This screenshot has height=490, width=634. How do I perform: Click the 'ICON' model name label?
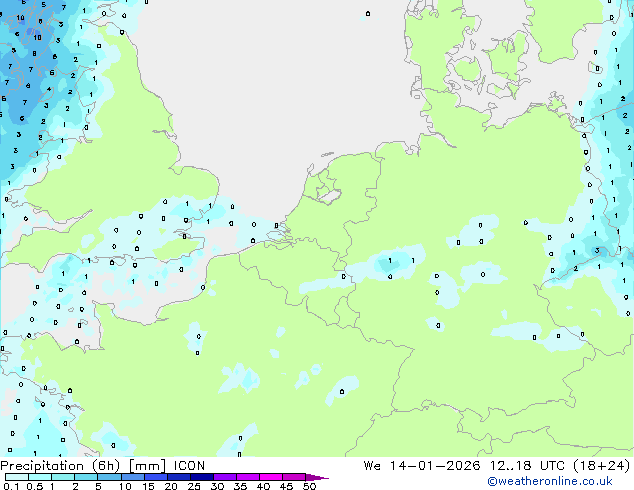pos(189,466)
